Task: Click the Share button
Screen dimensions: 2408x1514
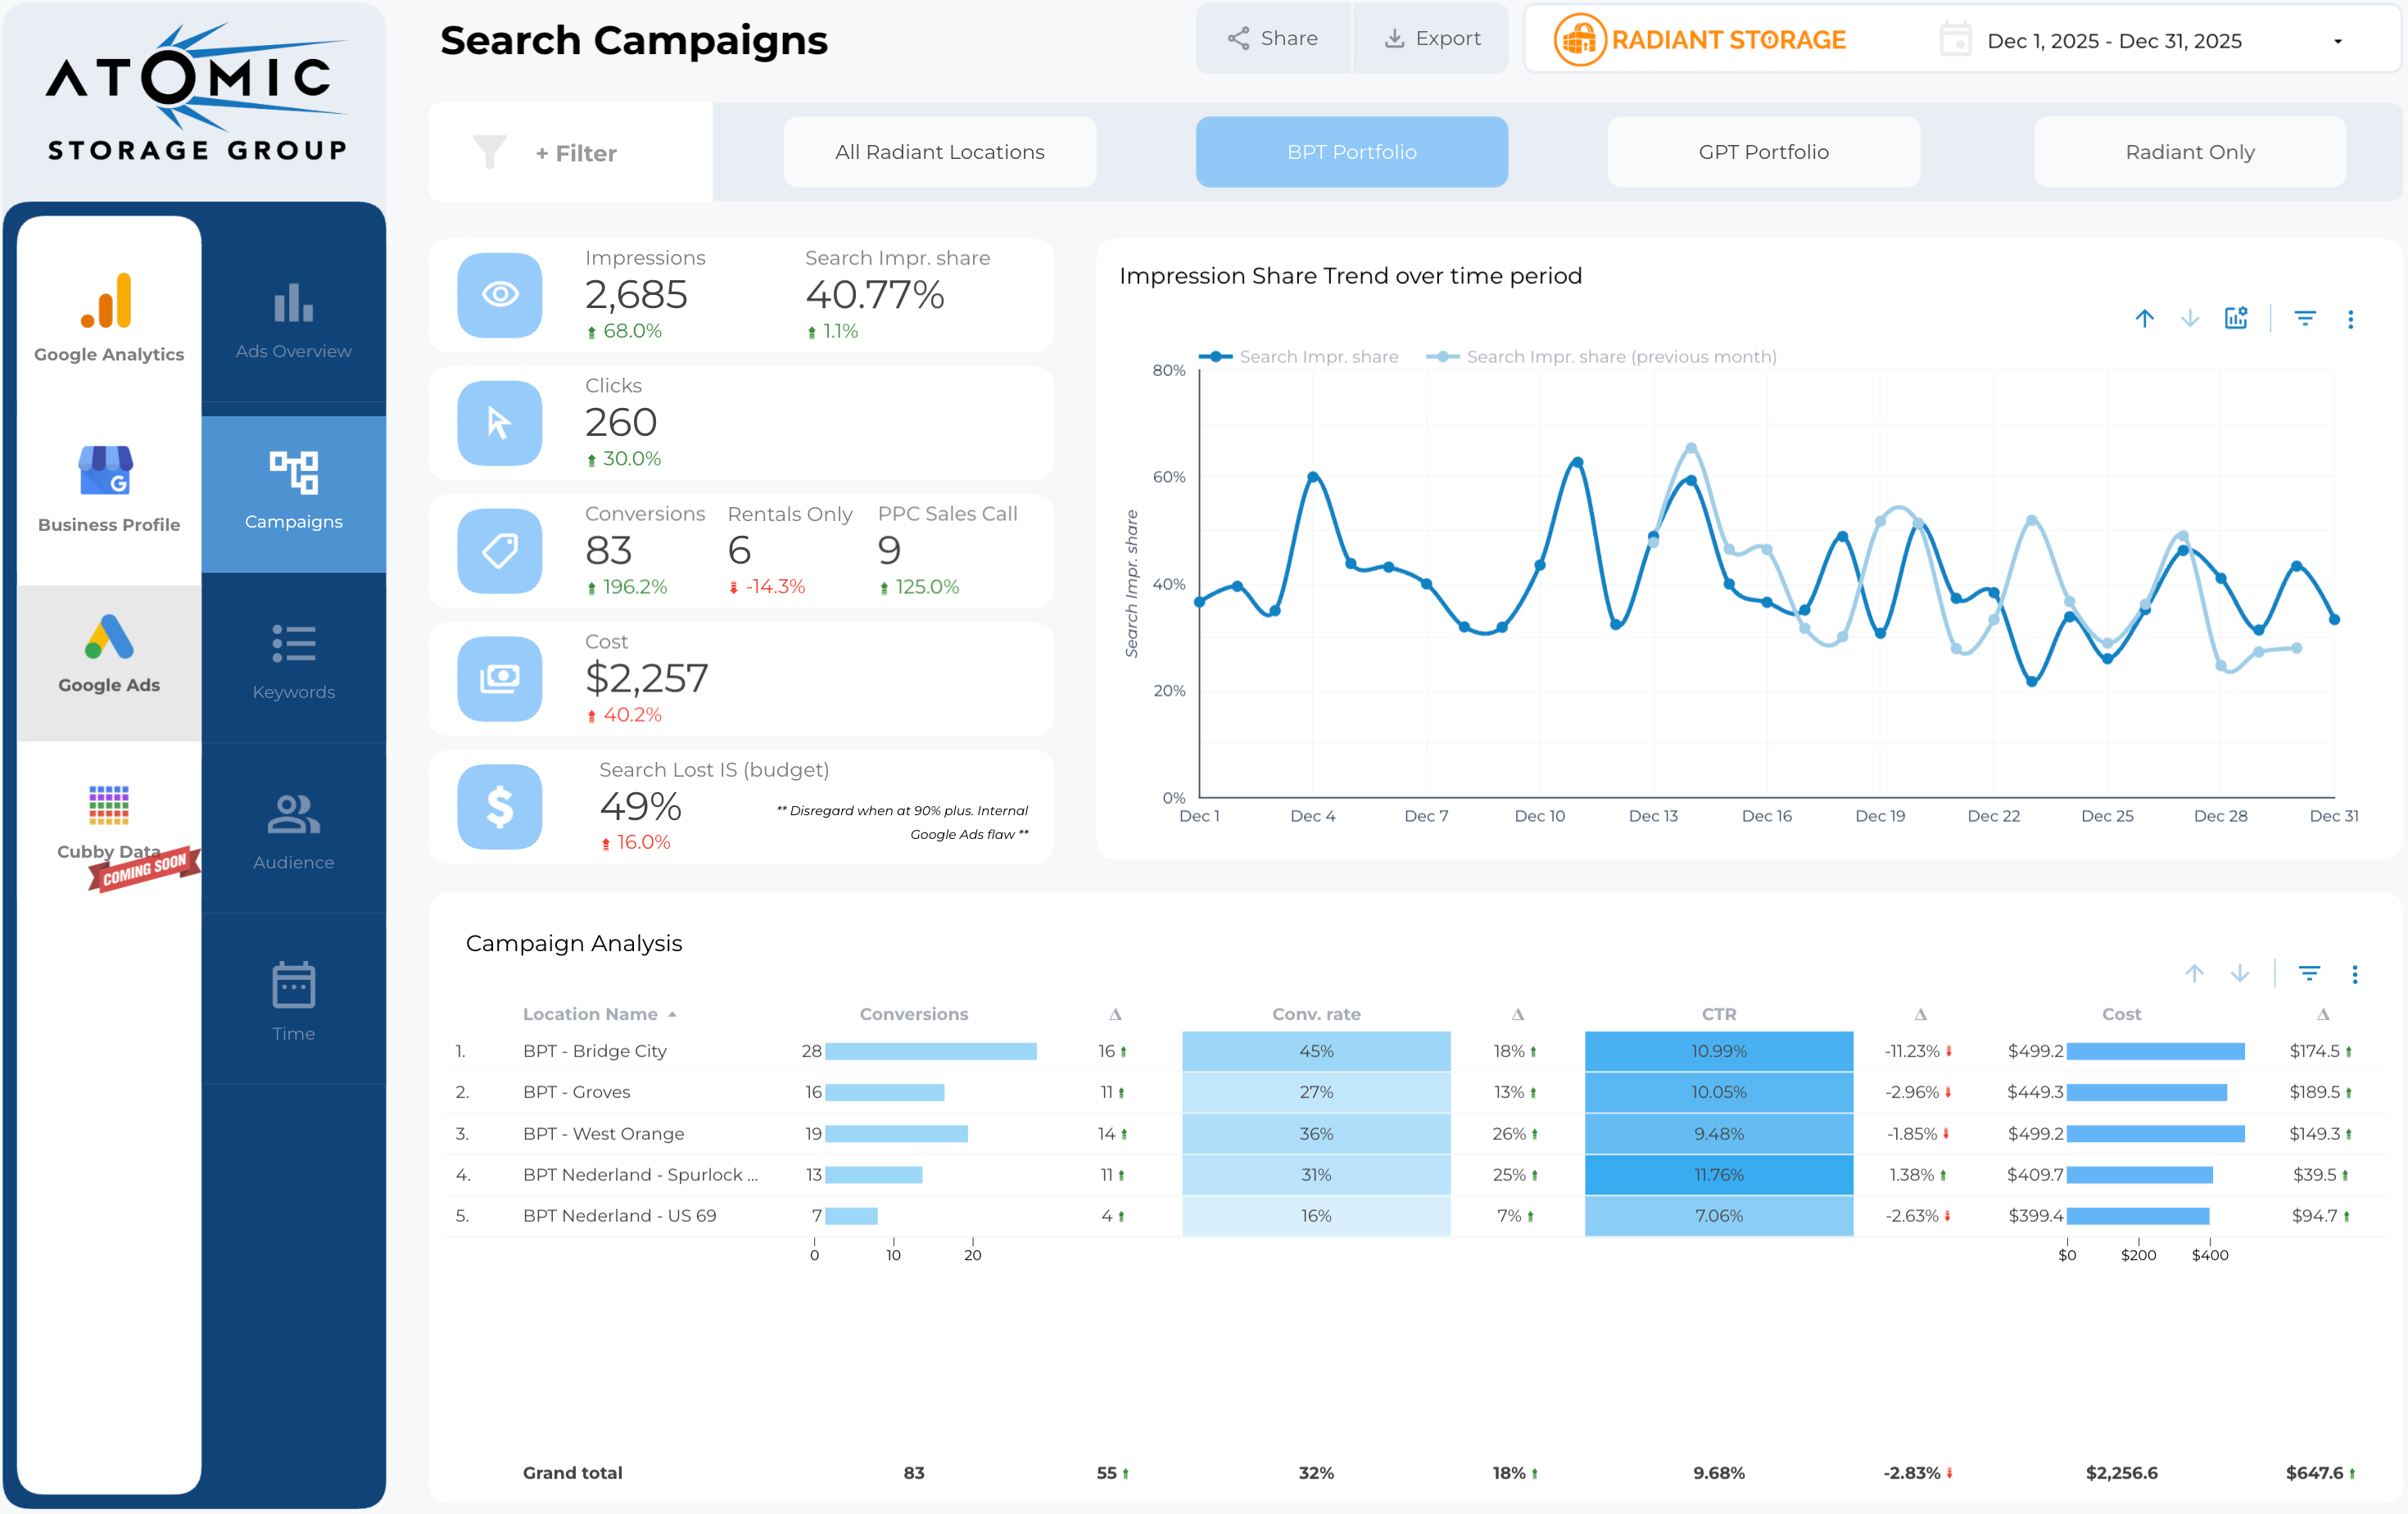Action: click(1272, 39)
